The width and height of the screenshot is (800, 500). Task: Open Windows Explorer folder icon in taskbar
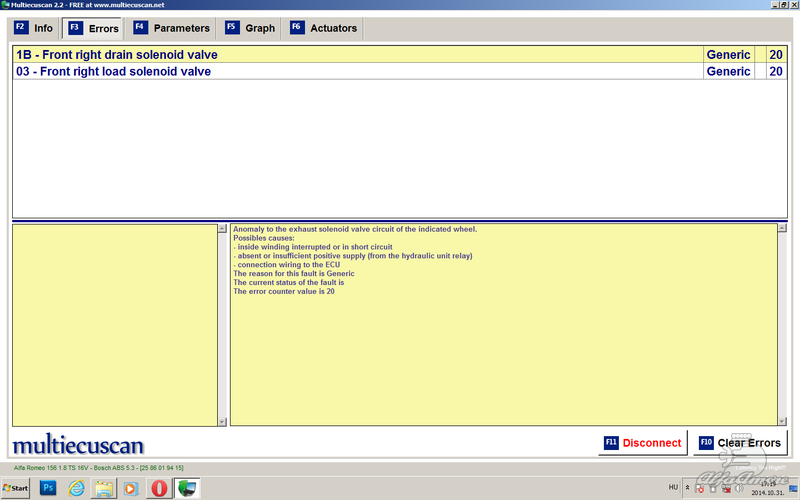click(104, 488)
